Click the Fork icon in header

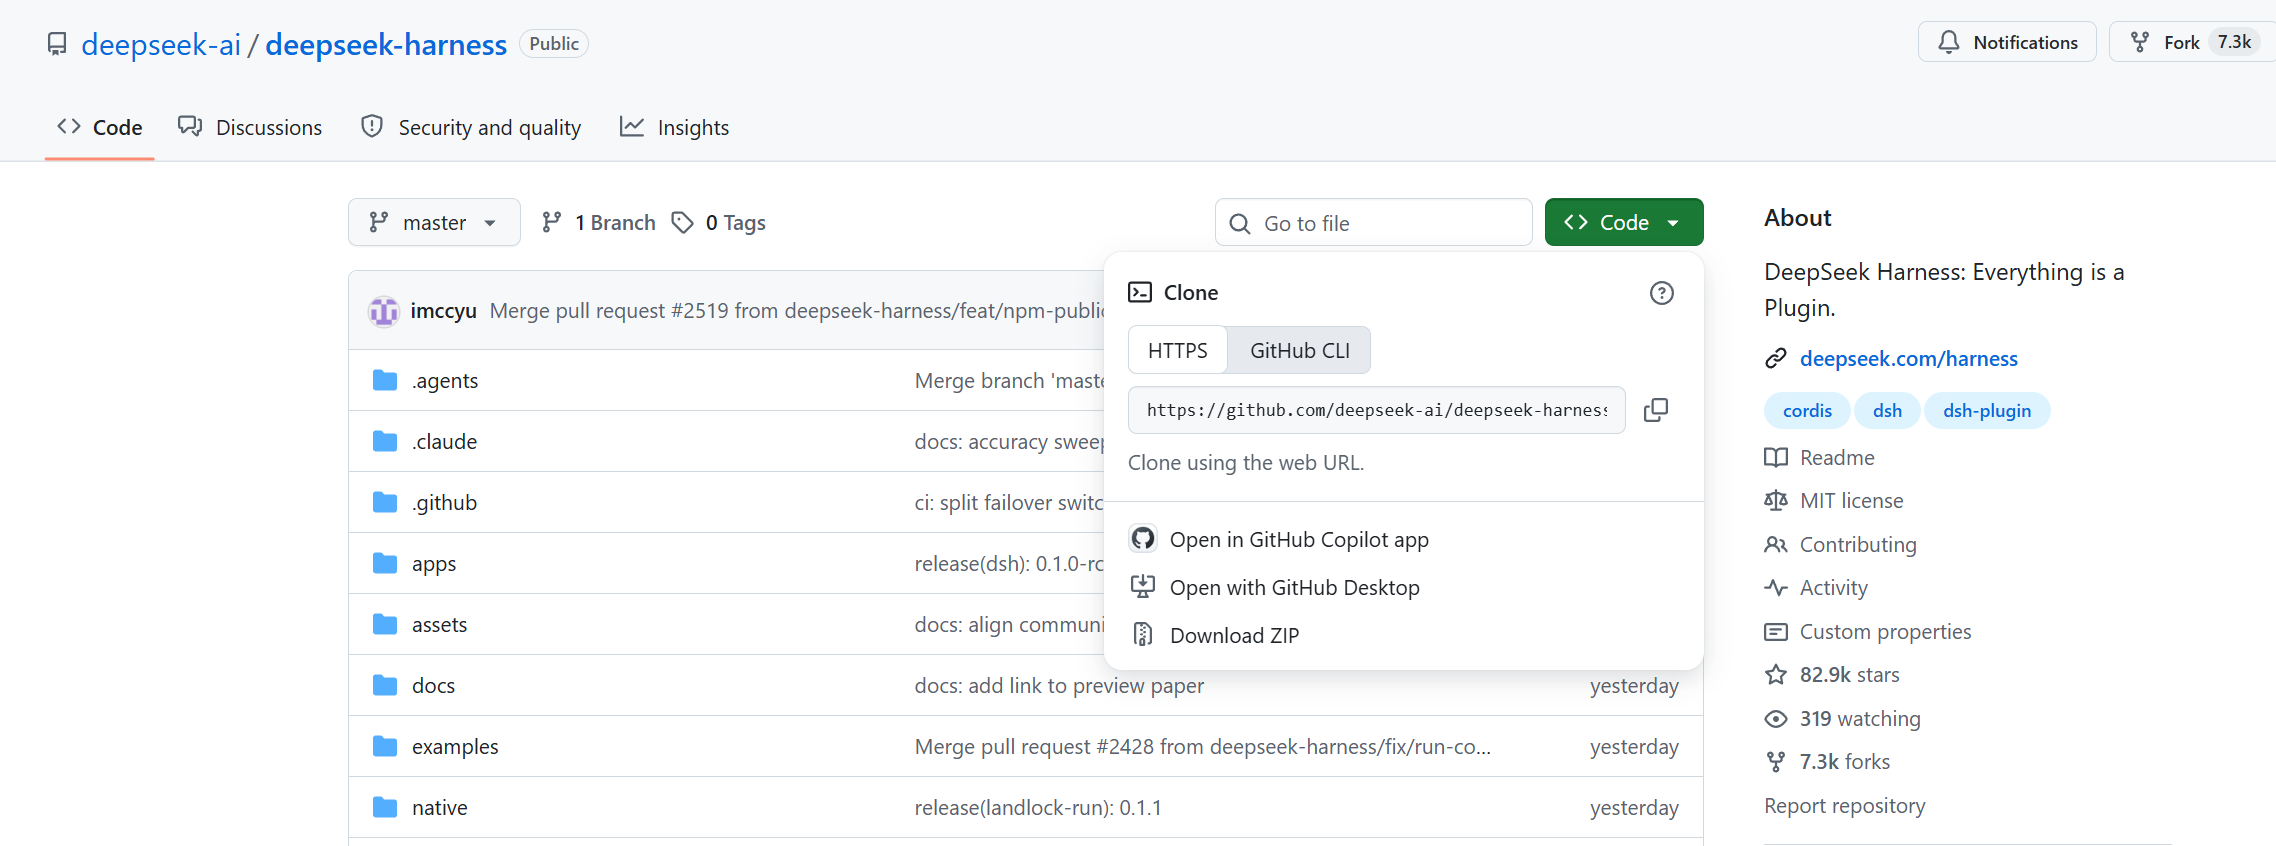point(2140,42)
